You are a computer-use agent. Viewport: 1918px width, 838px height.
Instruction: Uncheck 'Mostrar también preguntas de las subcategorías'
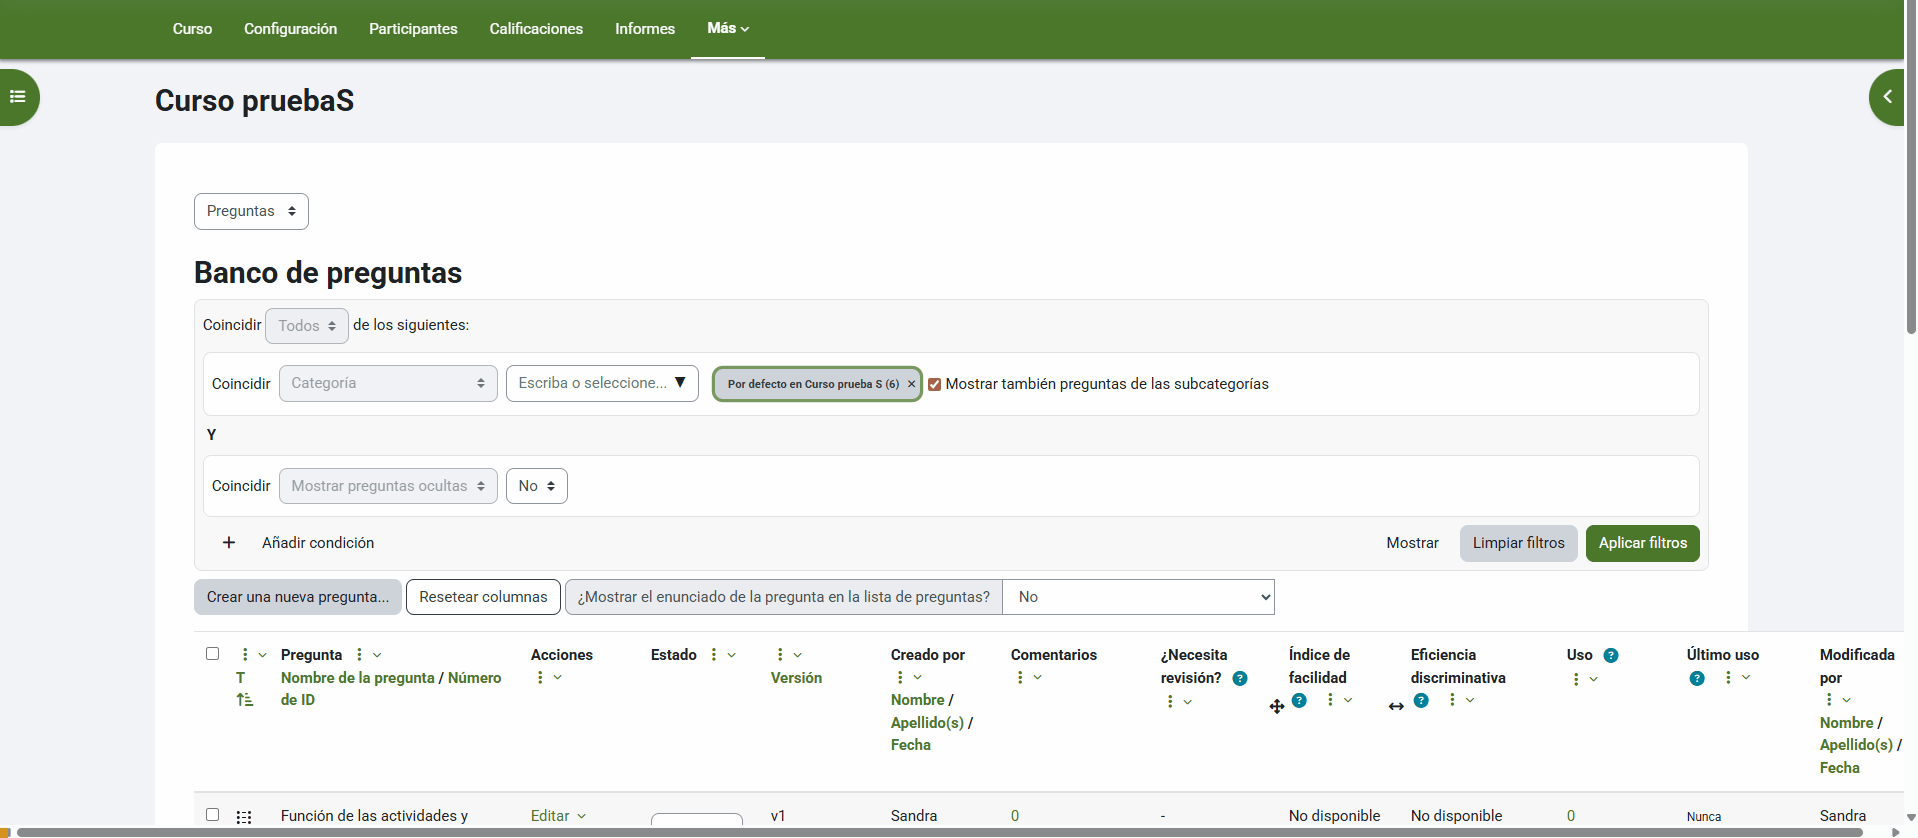click(934, 384)
